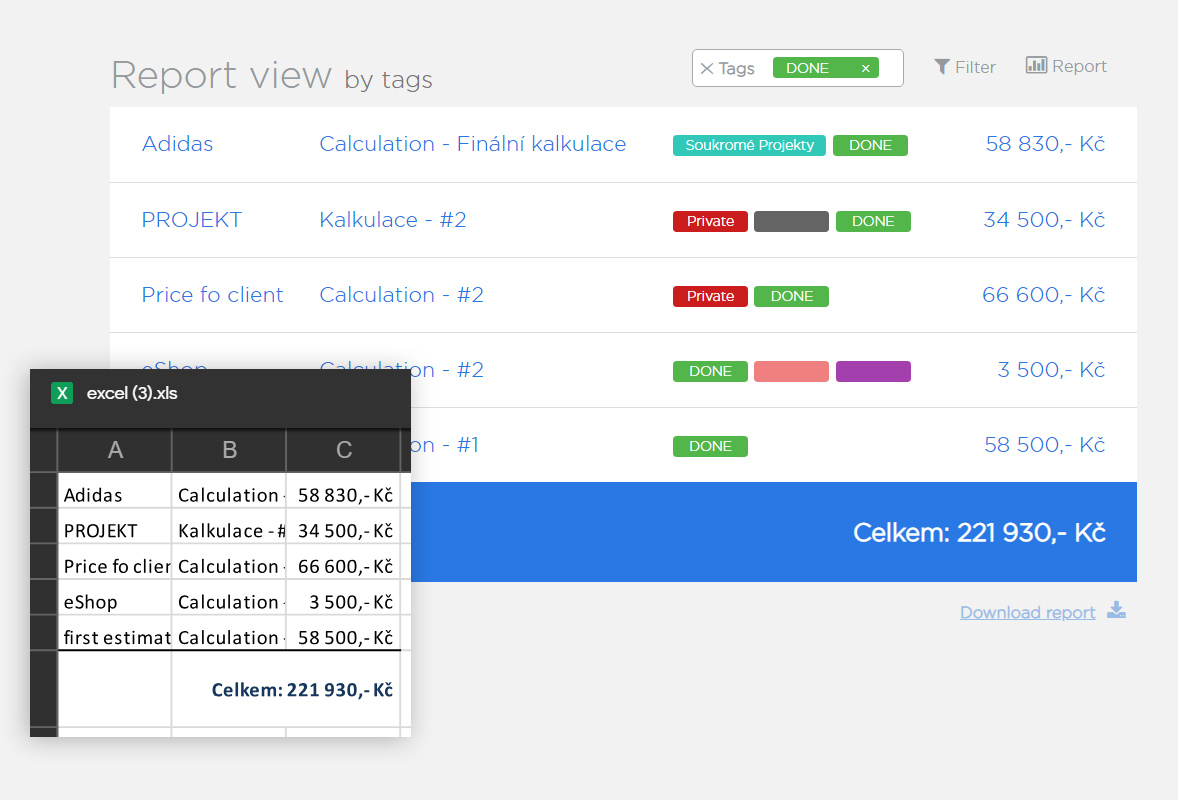Select Price fo clier cell in Excel
This screenshot has width=1178, height=800.
click(x=115, y=562)
